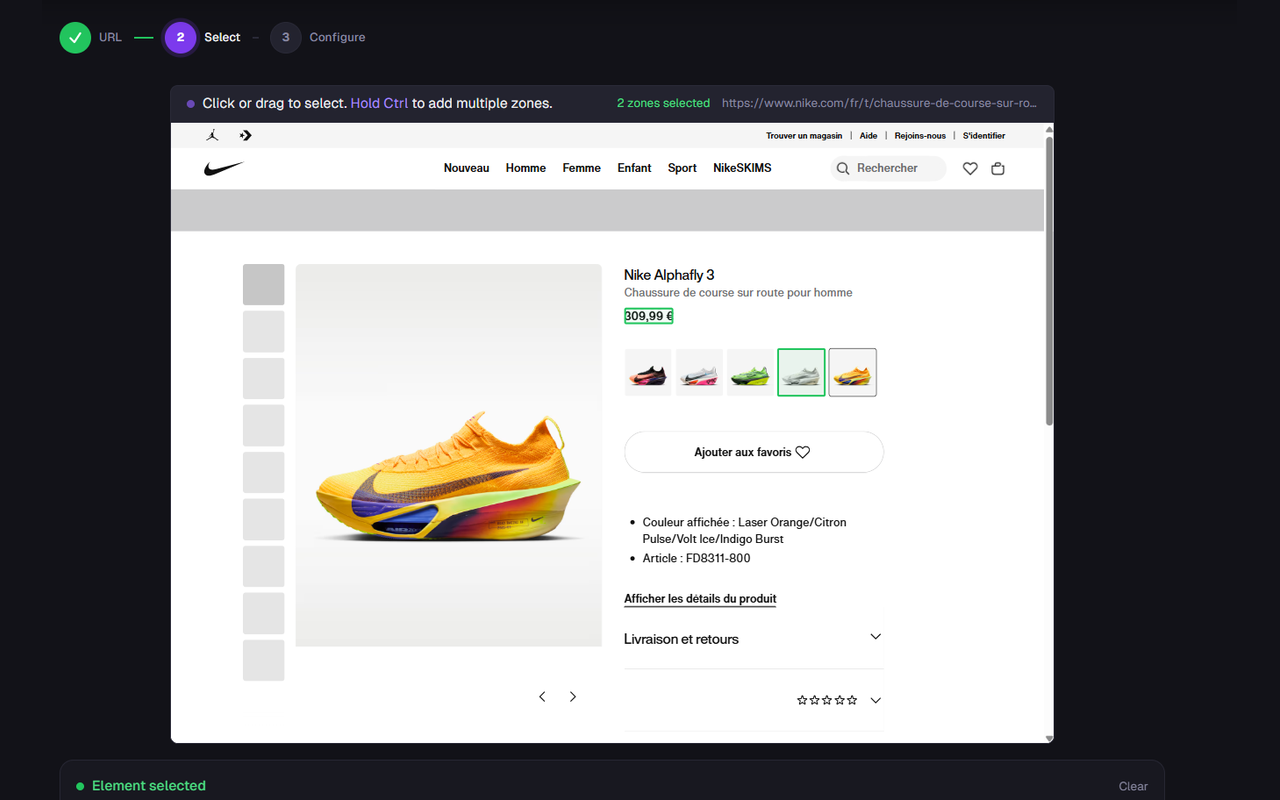Viewport: 1280px width, 800px height.
Task: Click Afficher les détails du produit link
Action: coord(700,599)
